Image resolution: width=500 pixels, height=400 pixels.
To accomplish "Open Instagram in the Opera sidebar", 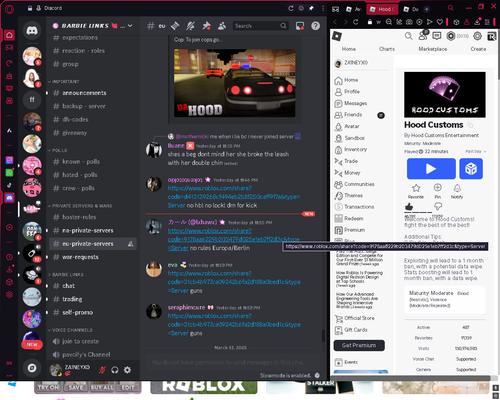I will coord(9,160).
